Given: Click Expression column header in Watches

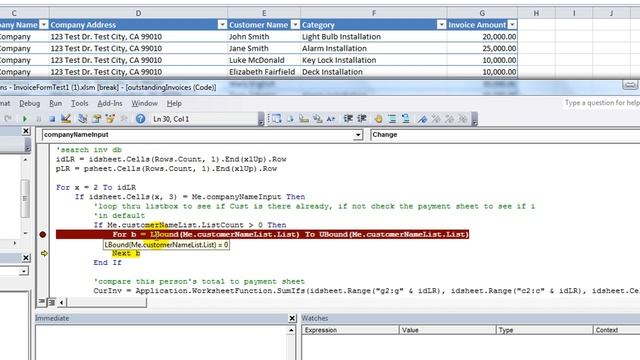Looking at the screenshot, I should pyautogui.click(x=351, y=330).
